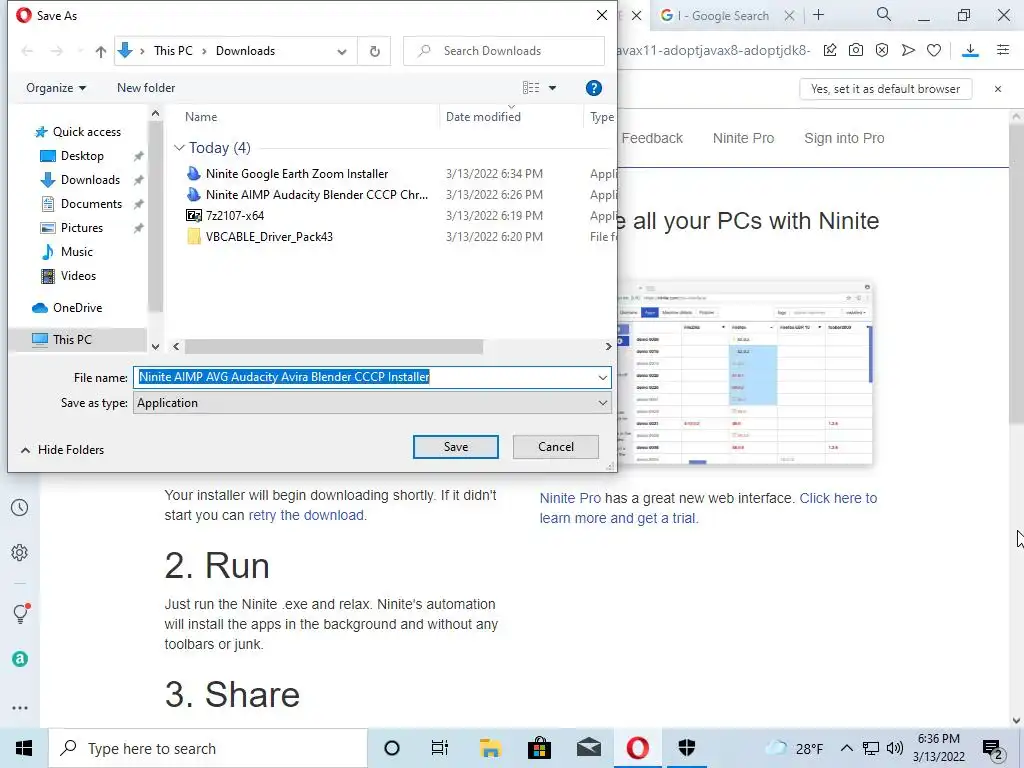Click the Back arrow in Save As dialog

click(27, 51)
